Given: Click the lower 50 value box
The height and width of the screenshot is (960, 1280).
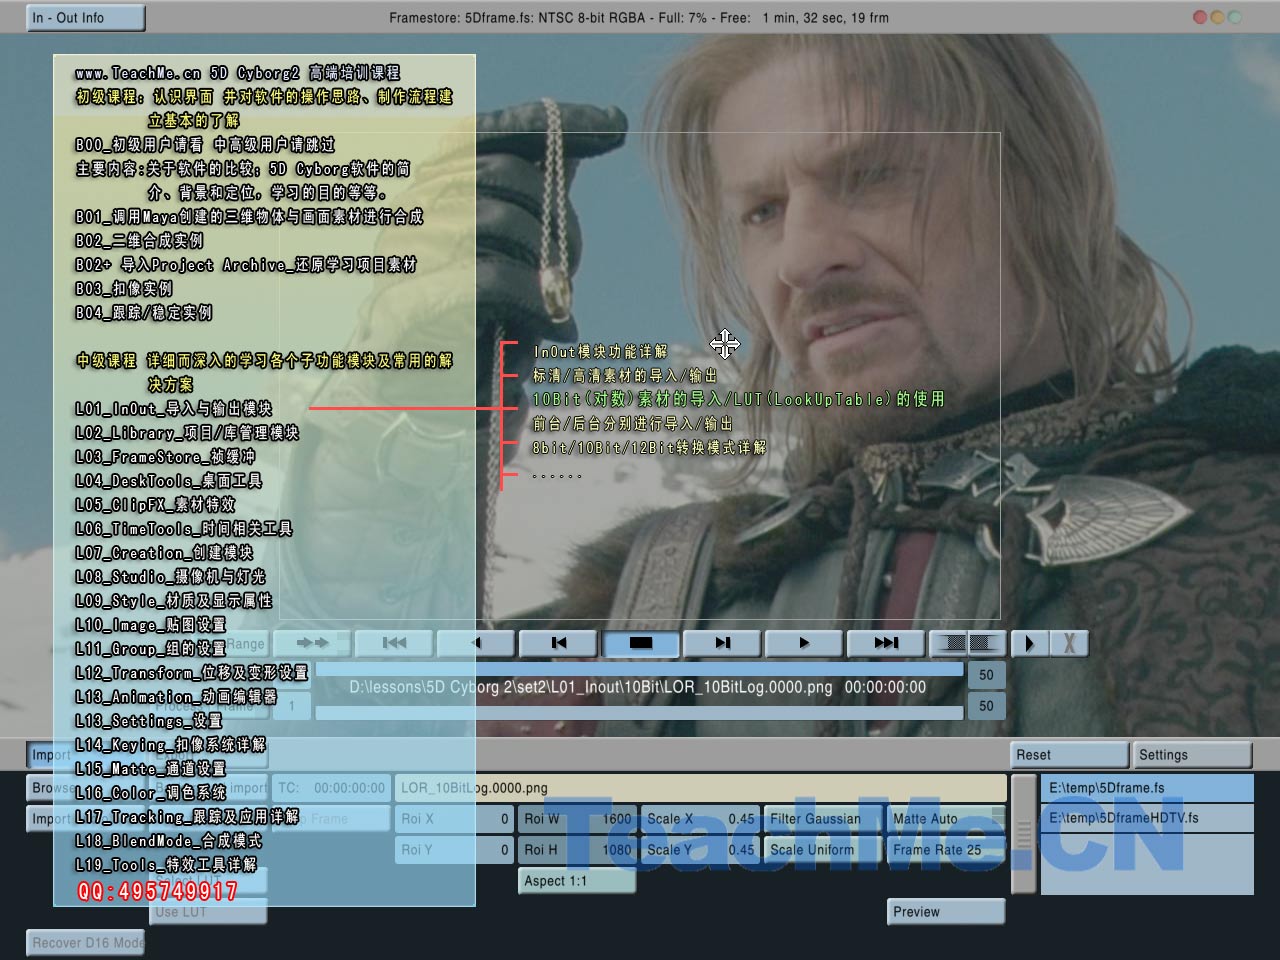Looking at the screenshot, I should point(986,706).
